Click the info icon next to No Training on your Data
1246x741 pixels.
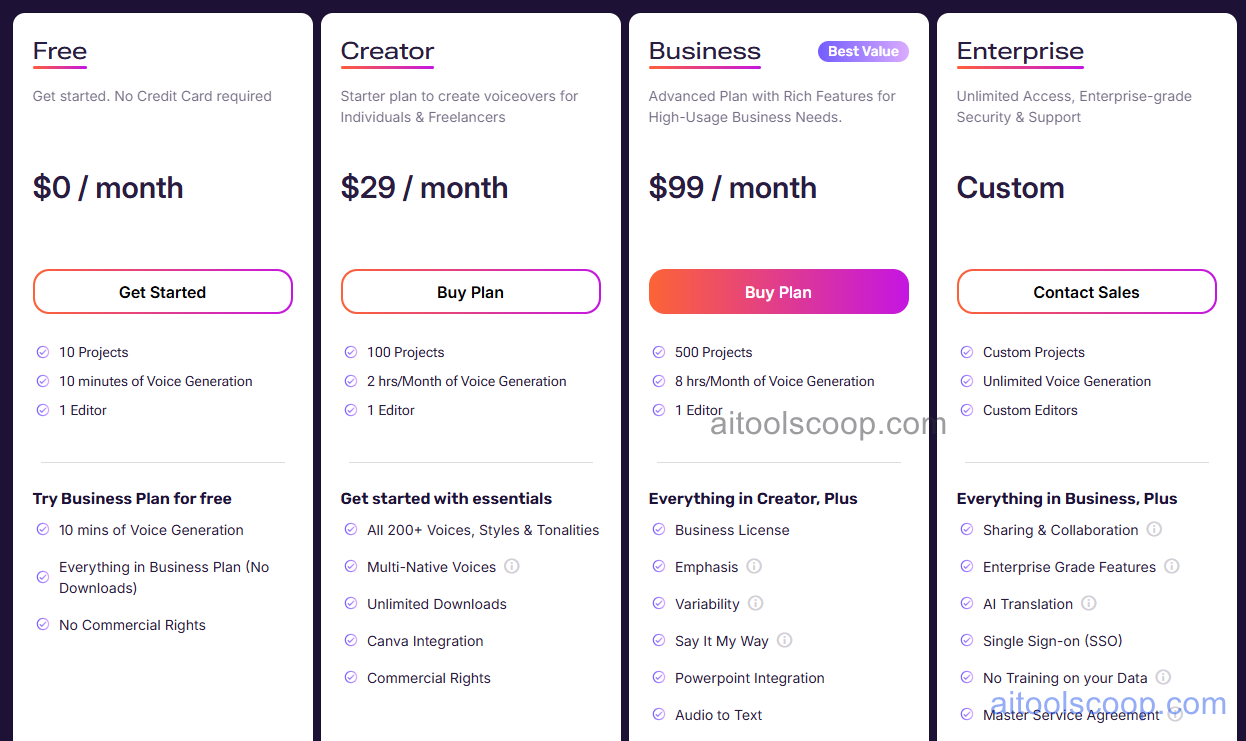click(1163, 678)
